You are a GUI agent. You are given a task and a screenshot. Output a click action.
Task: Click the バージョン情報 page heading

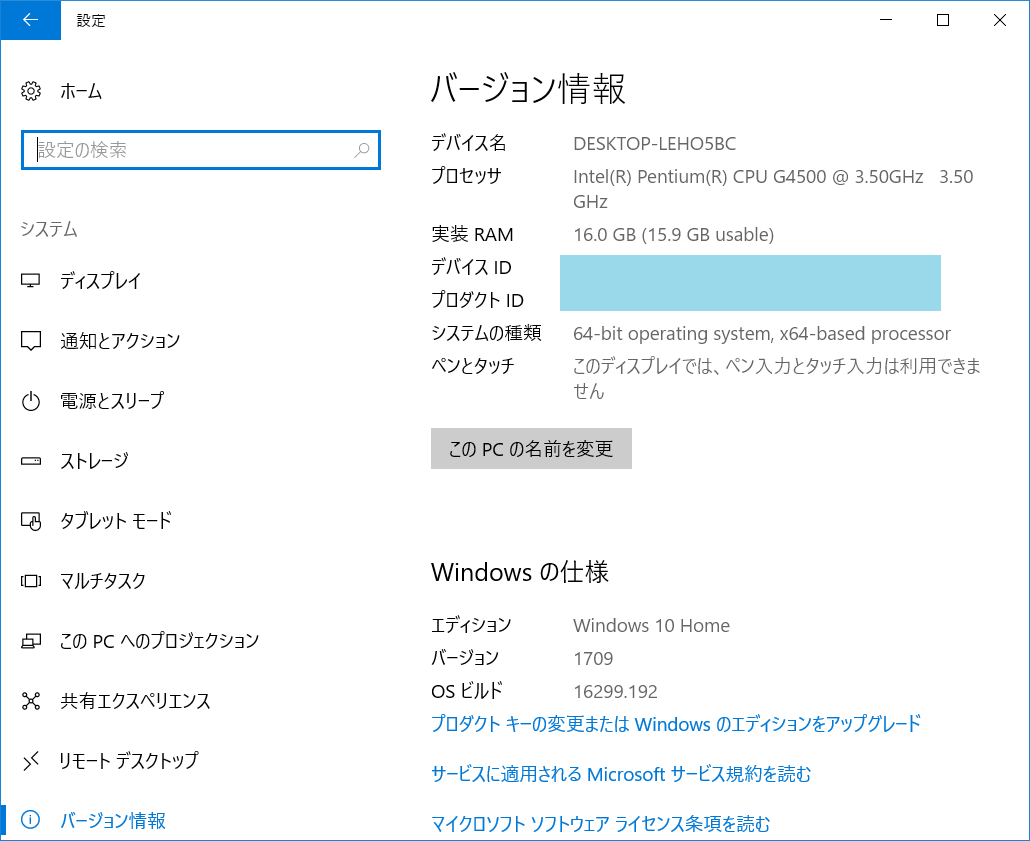tap(528, 89)
